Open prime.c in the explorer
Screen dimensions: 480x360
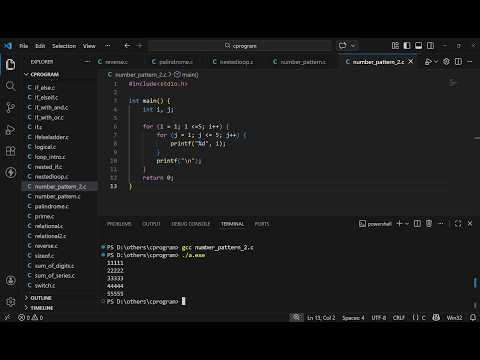(60, 216)
